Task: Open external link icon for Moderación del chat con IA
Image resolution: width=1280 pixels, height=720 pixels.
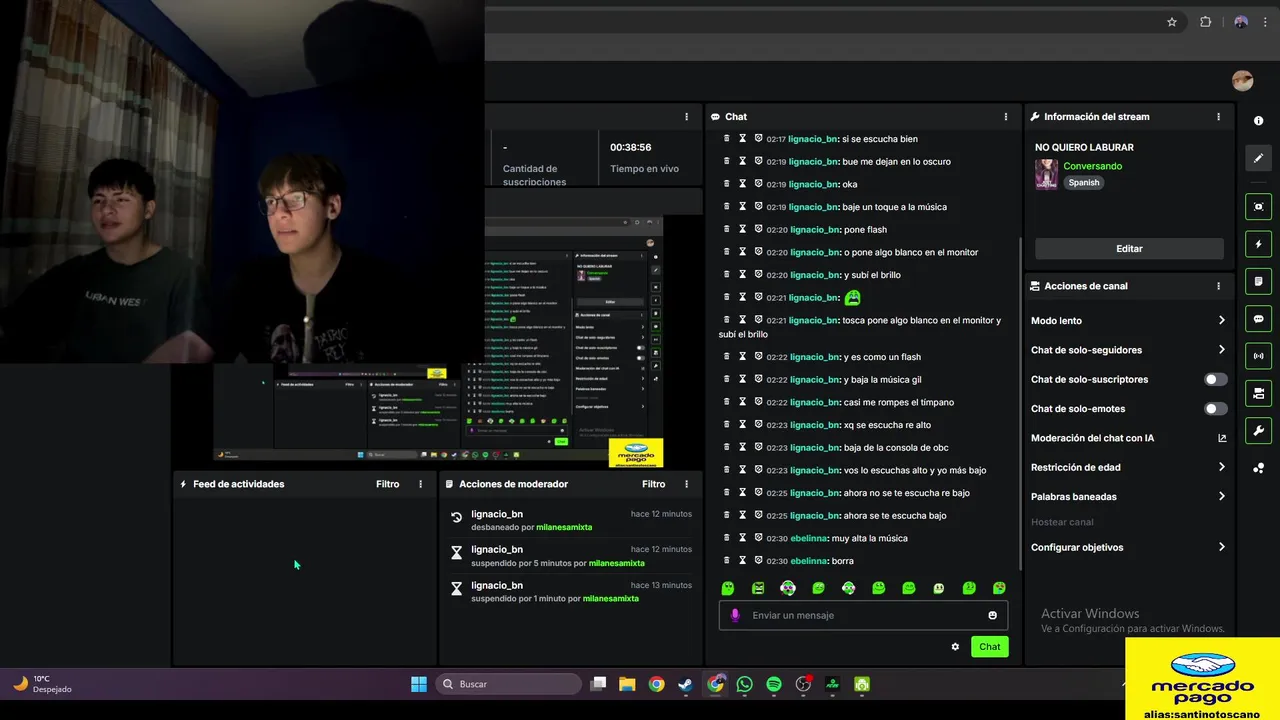Action: pos(1221,438)
